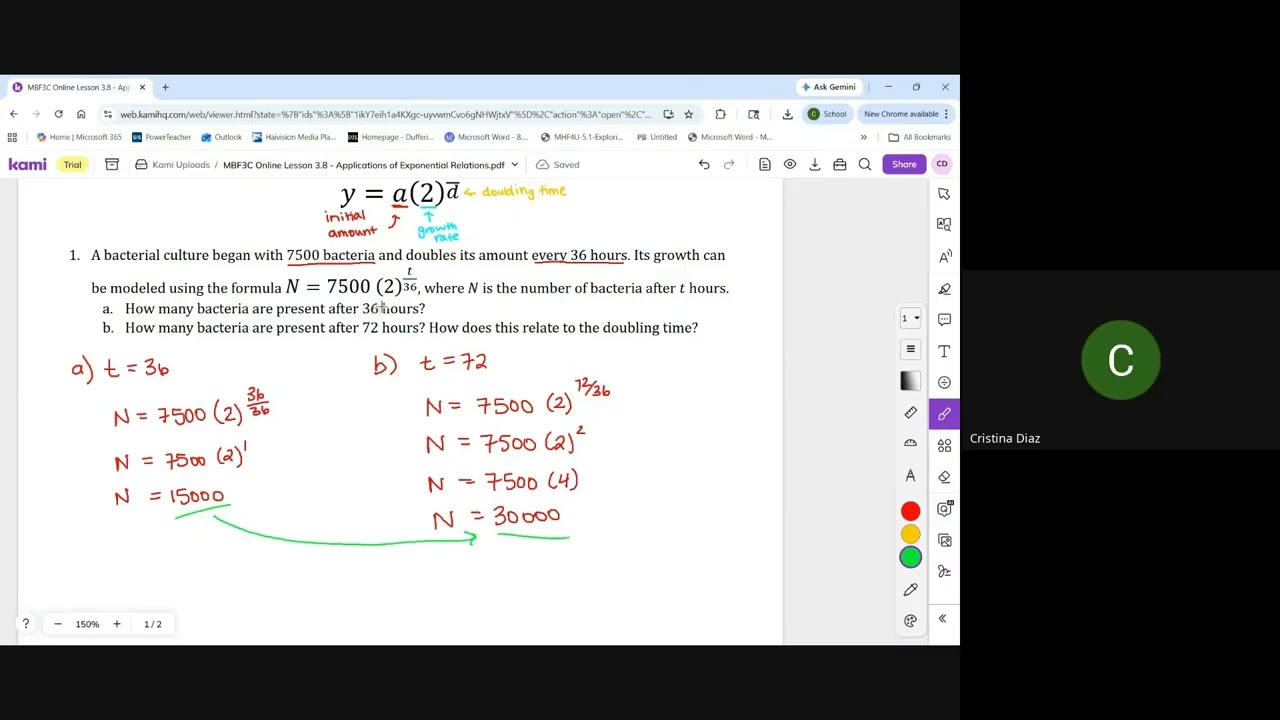
Task: Click the Kami logo
Action: pos(27,164)
